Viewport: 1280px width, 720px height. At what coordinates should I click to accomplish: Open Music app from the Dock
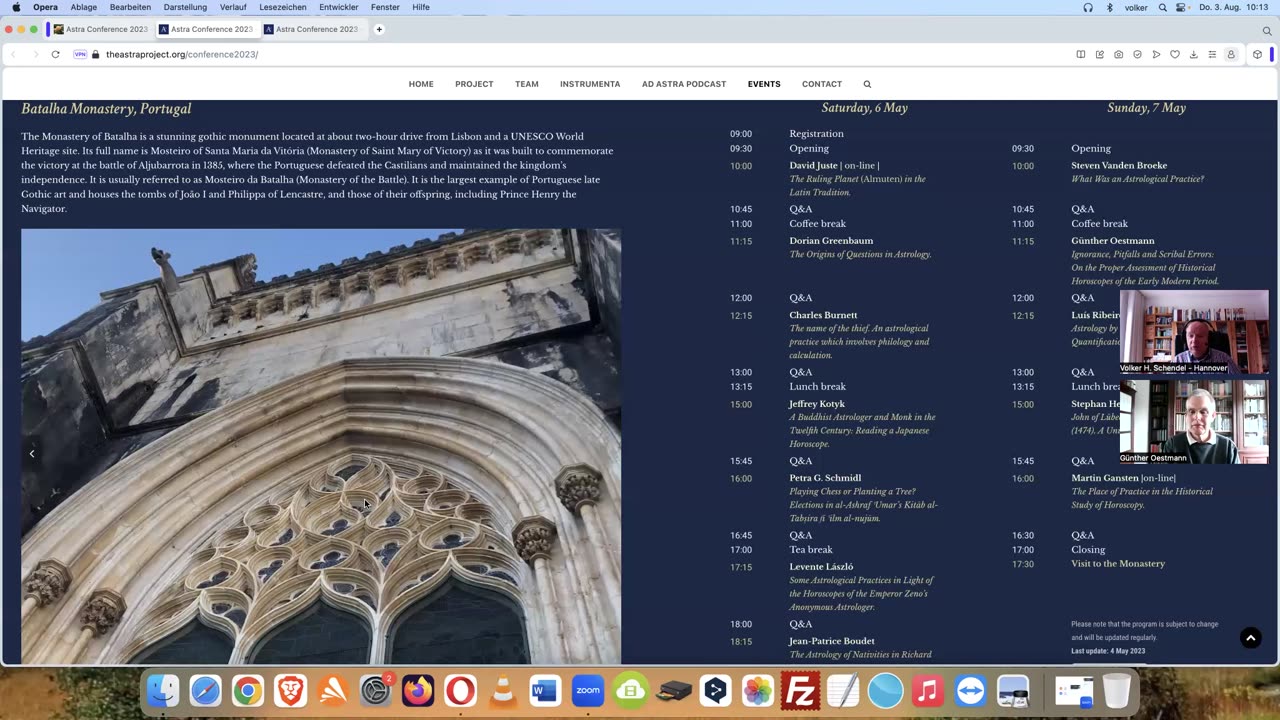click(928, 691)
